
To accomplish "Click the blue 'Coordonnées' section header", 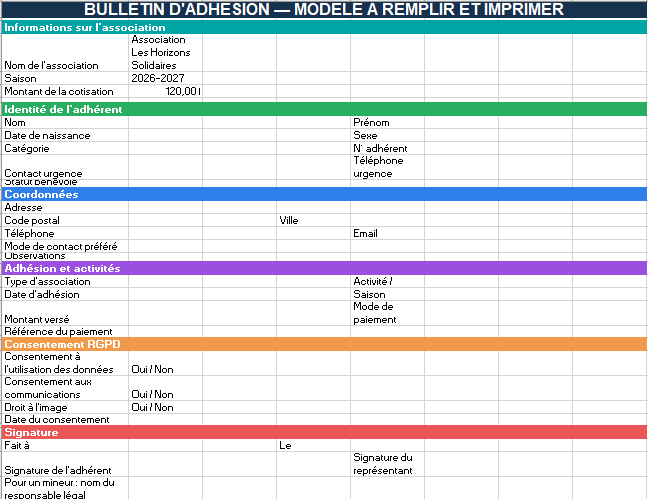I will (324, 194).
